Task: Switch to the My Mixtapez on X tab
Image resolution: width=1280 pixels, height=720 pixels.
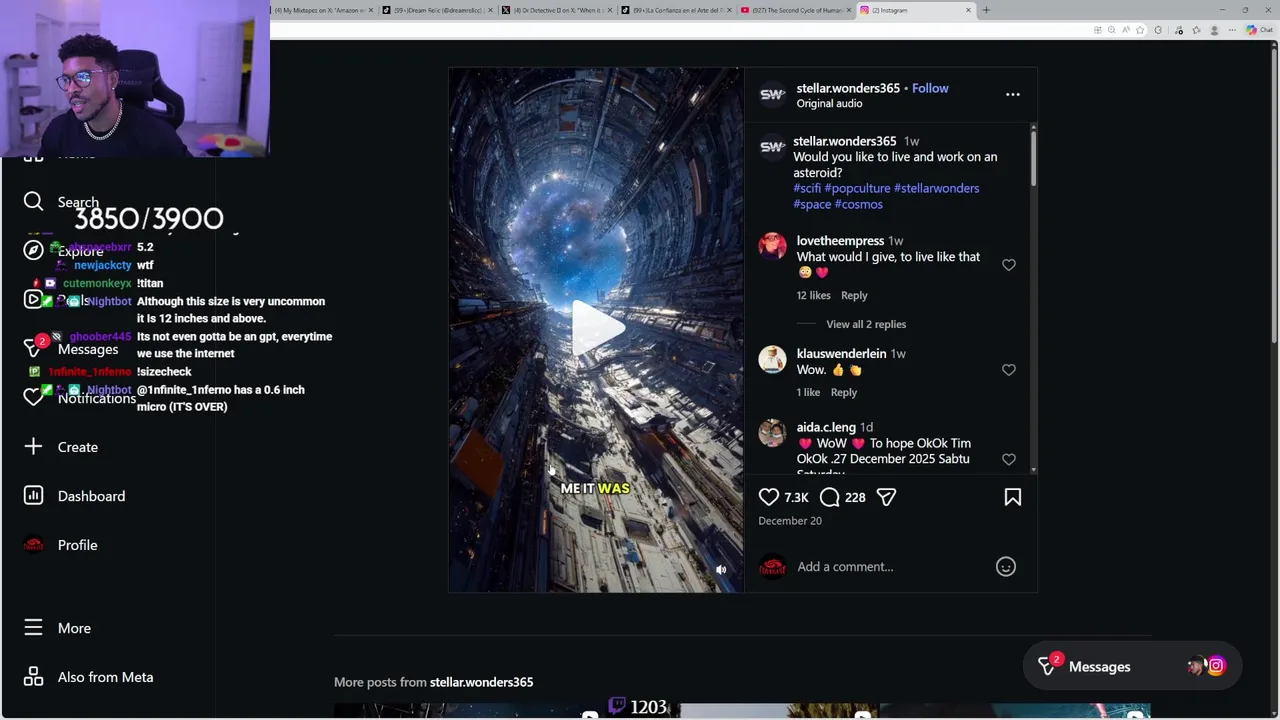Action: tap(322, 10)
